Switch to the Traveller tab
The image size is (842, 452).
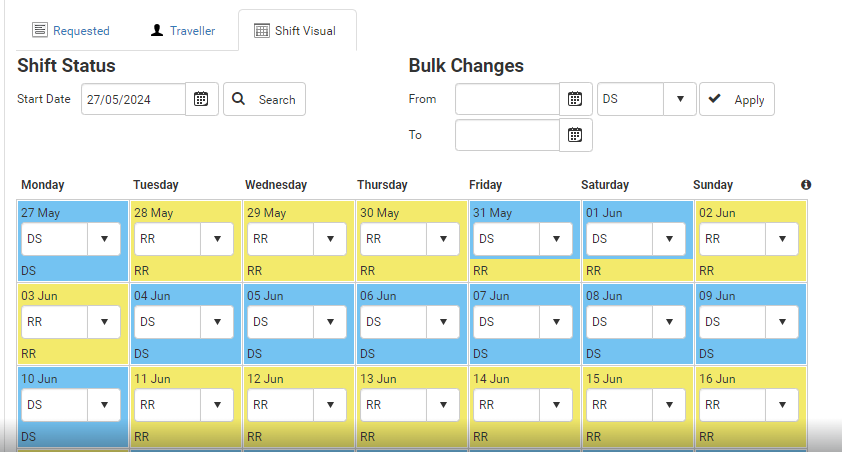183,31
